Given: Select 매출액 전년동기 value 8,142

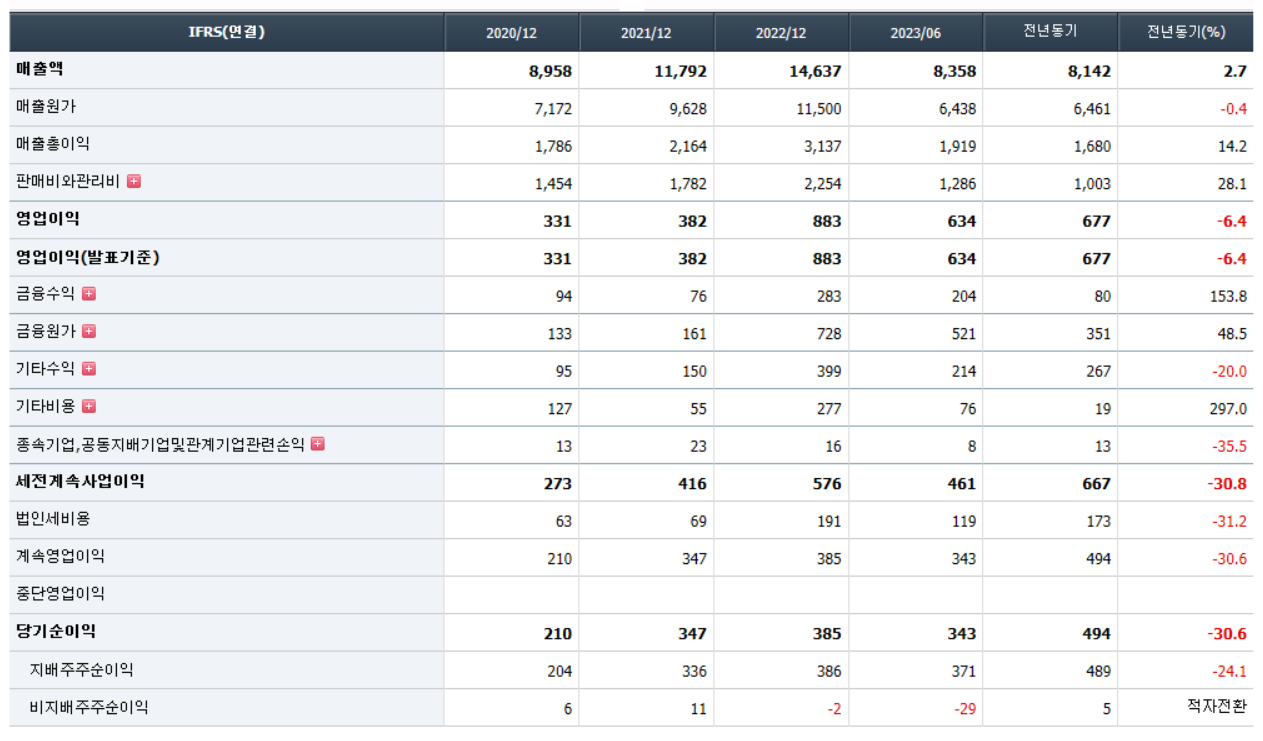Looking at the screenshot, I should tap(1089, 71).
